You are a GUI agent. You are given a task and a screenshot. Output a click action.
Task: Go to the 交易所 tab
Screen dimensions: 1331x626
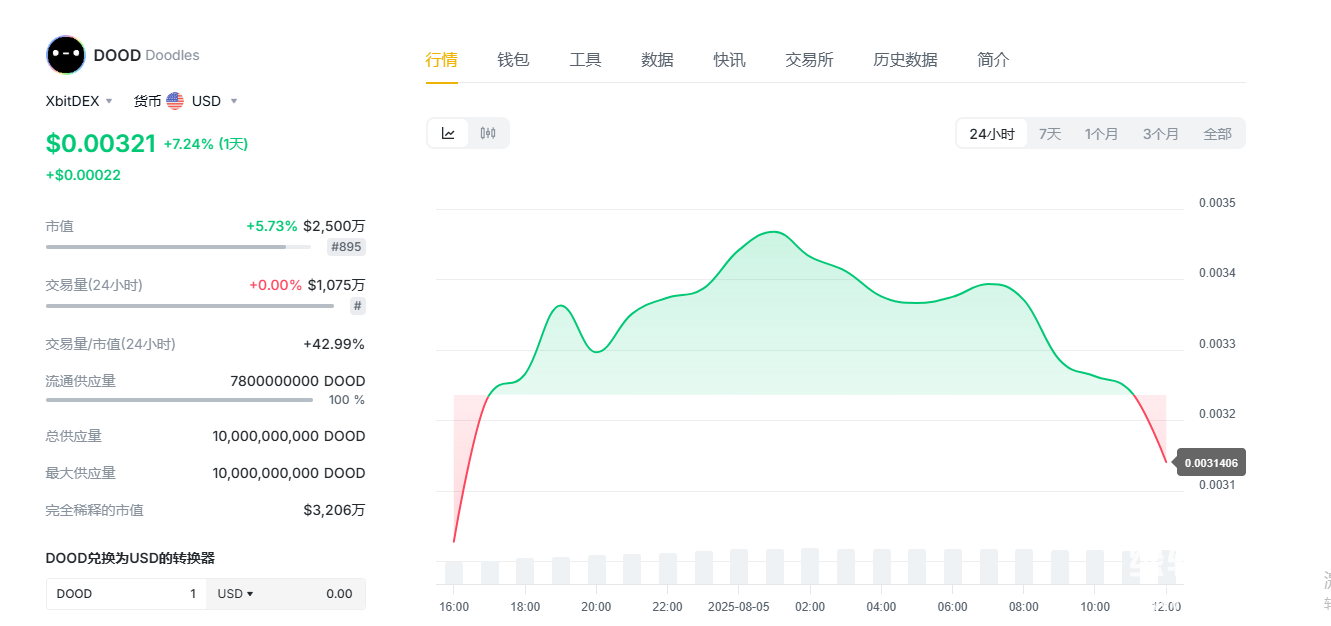809,60
